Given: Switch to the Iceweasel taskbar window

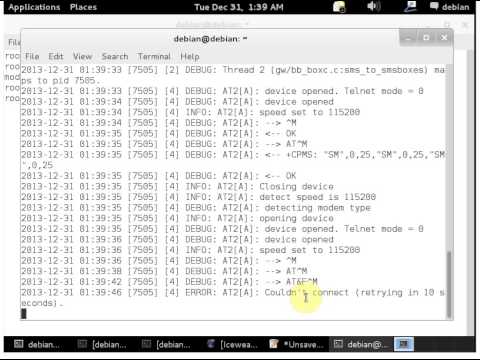Looking at the screenshot, I should [232, 344].
